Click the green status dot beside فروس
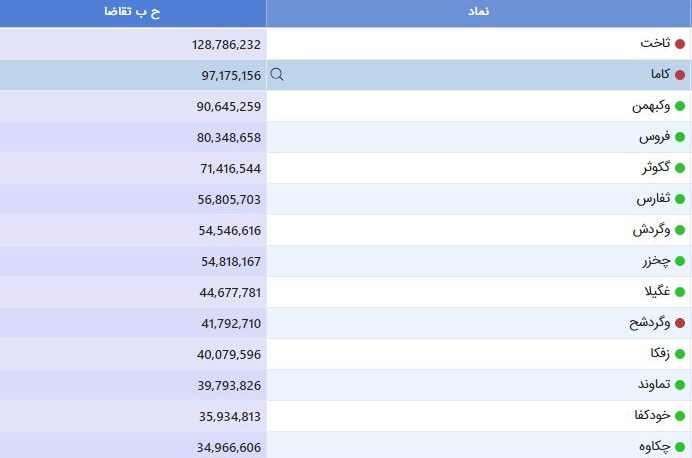The height and width of the screenshot is (458, 692). point(680,137)
